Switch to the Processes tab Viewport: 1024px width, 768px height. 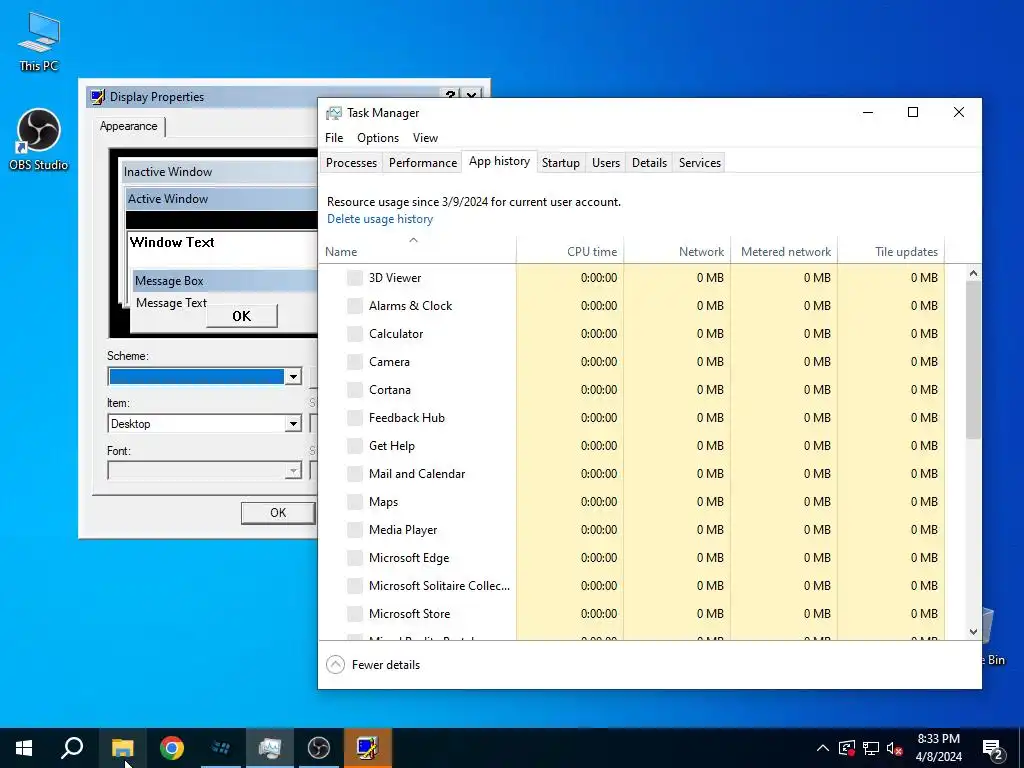pos(351,163)
